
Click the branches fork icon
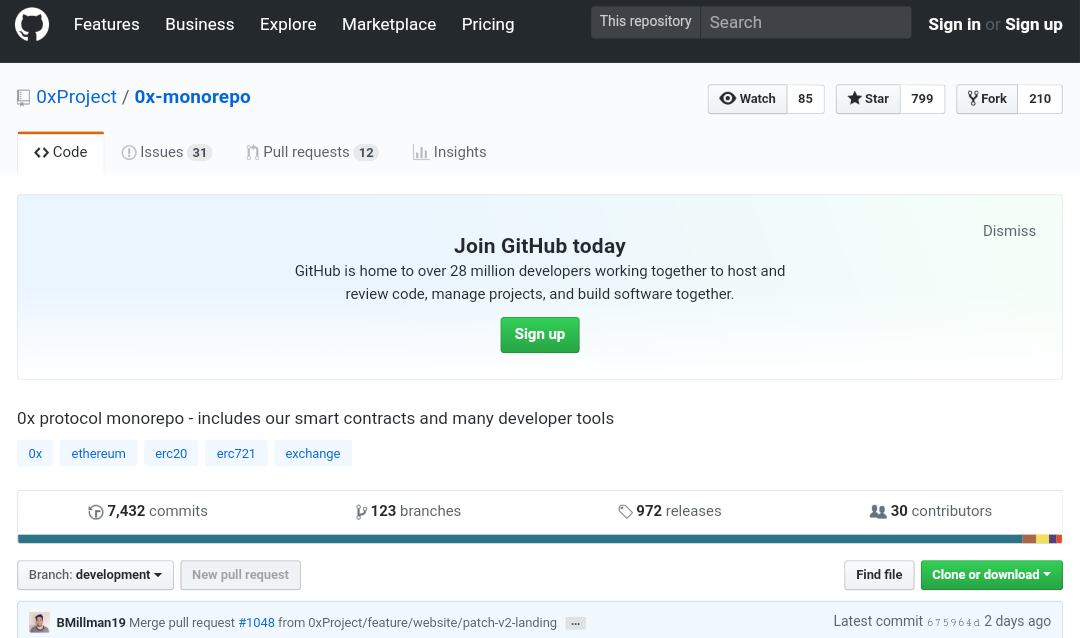coord(361,512)
